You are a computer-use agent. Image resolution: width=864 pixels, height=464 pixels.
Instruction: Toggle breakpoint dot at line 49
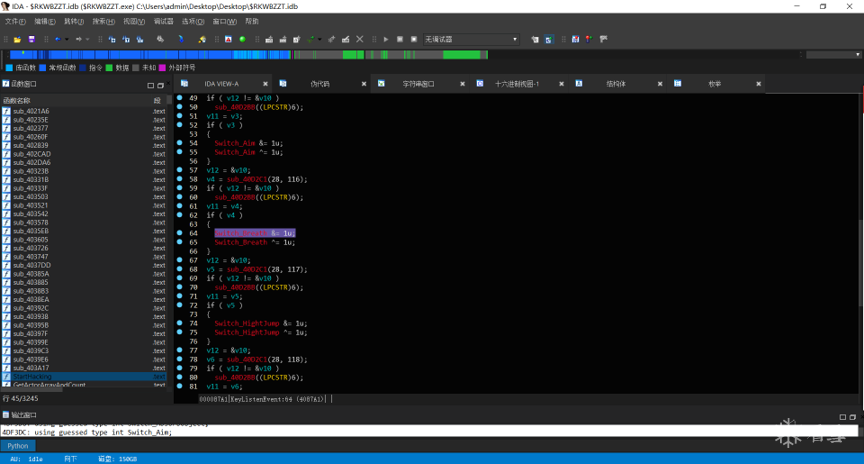[x=180, y=98]
